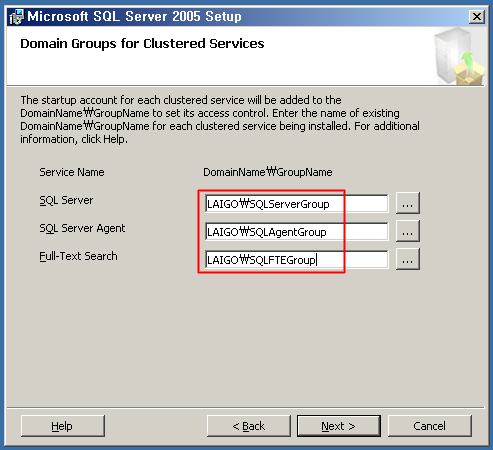
Task: Click 'Domain Groups for Clustered Services' heading
Action: tap(142, 44)
